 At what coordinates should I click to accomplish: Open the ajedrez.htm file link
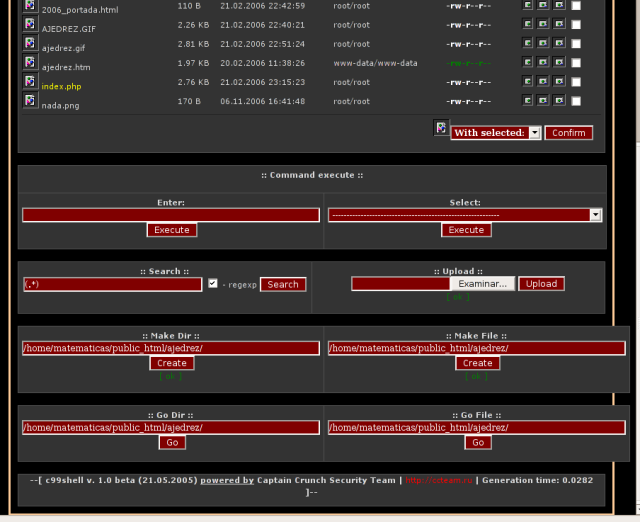click(66, 67)
